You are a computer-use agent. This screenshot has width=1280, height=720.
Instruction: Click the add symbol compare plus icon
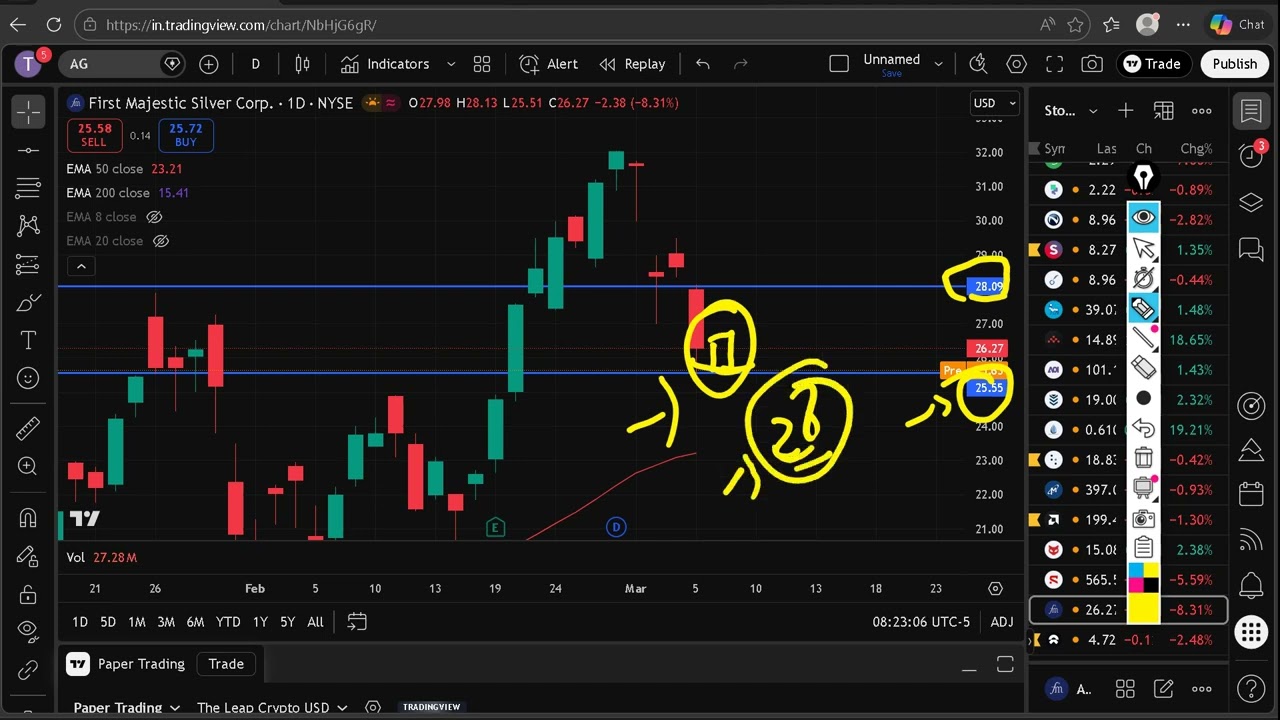[208, 64]
